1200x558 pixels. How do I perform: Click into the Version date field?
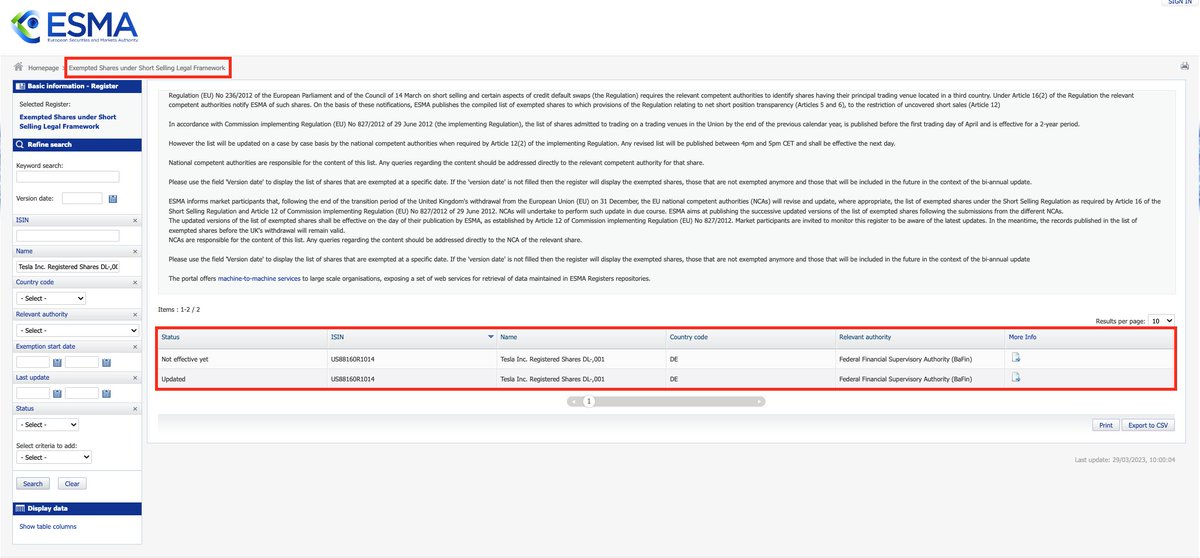pos(82,198)
